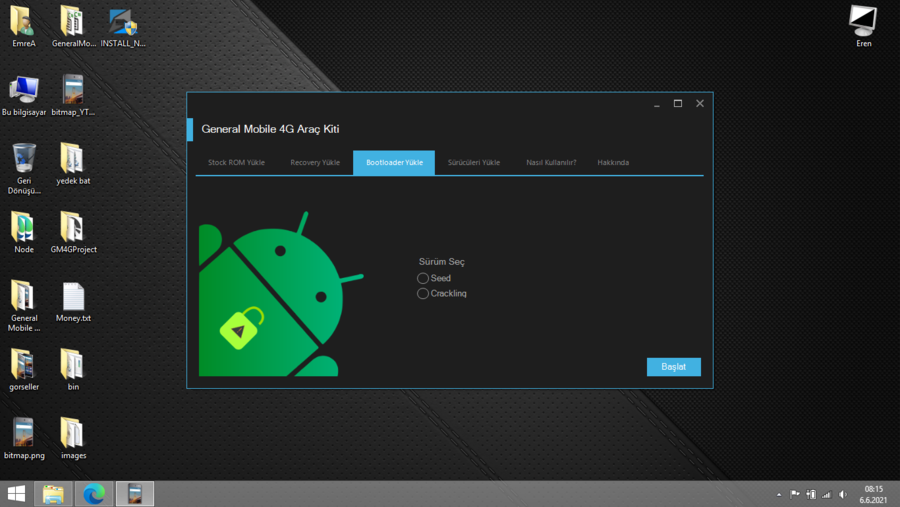Open the Action Center flag icon
This screenshot has width=900, height=507.
tap(795, 494)
